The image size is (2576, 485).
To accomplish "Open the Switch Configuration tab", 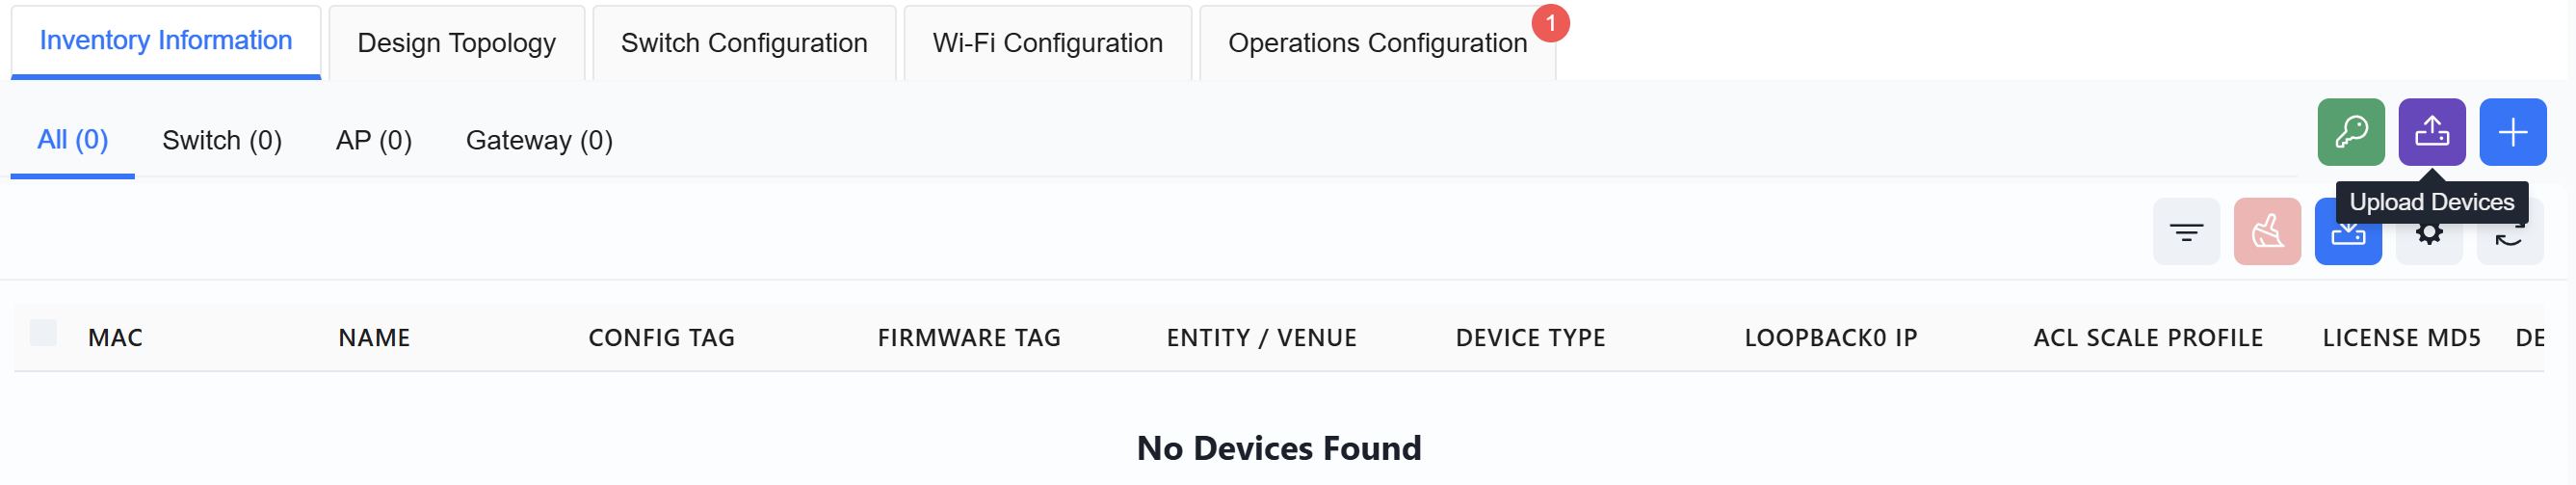I will [744, 43].
